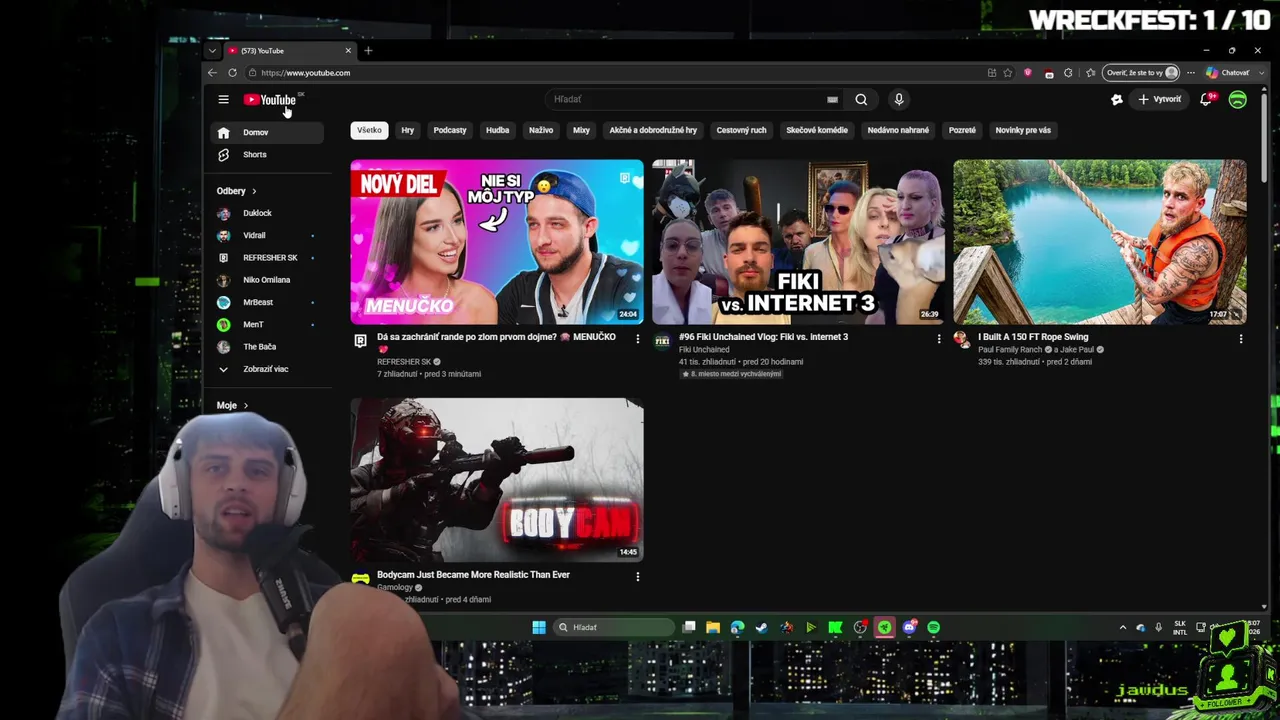Open Discord from the taskbar
The width and height of the screenshot is (1280, 720).
[909, 627]
